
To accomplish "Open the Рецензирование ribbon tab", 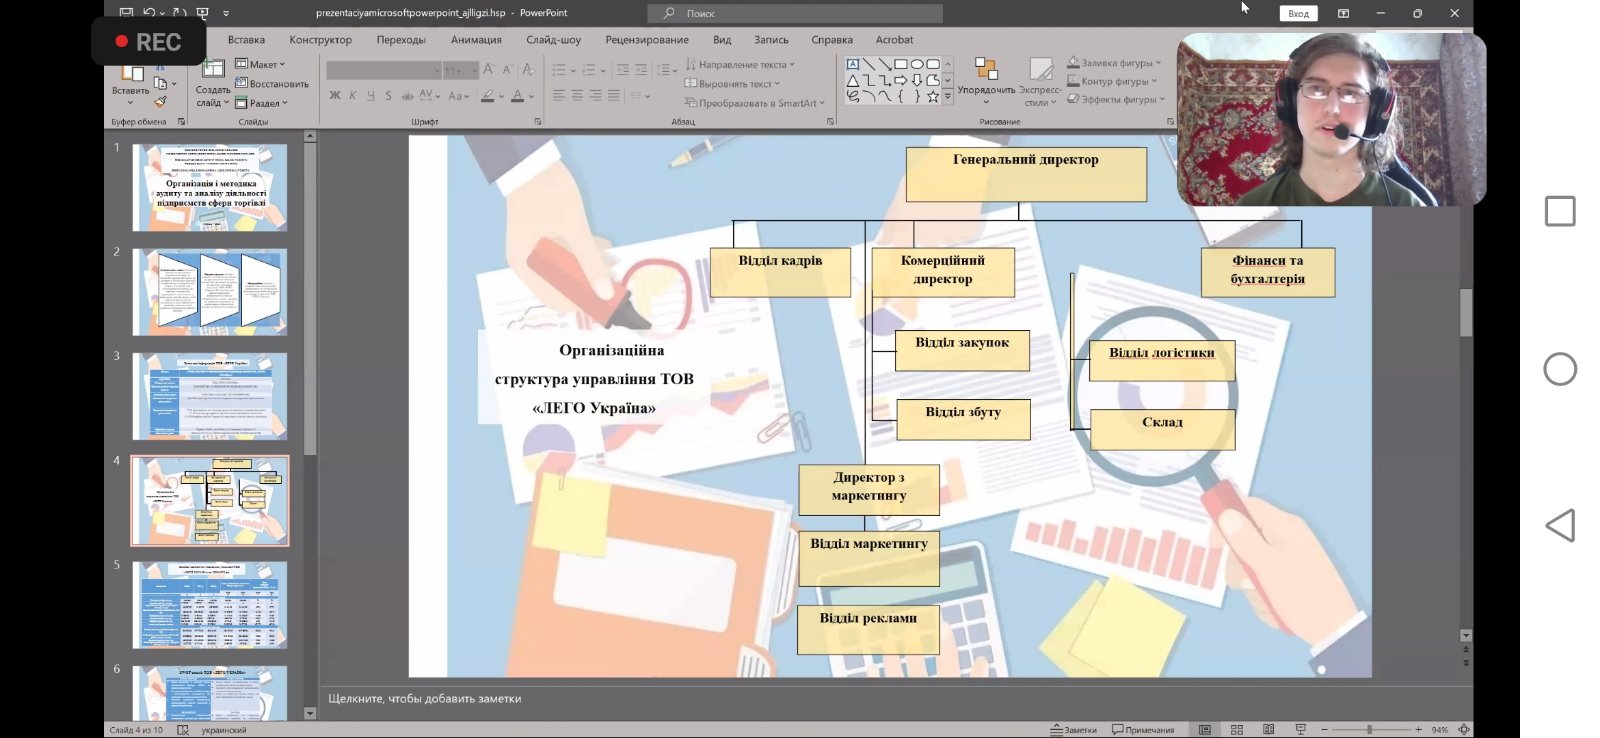I will tap(647, 40).
